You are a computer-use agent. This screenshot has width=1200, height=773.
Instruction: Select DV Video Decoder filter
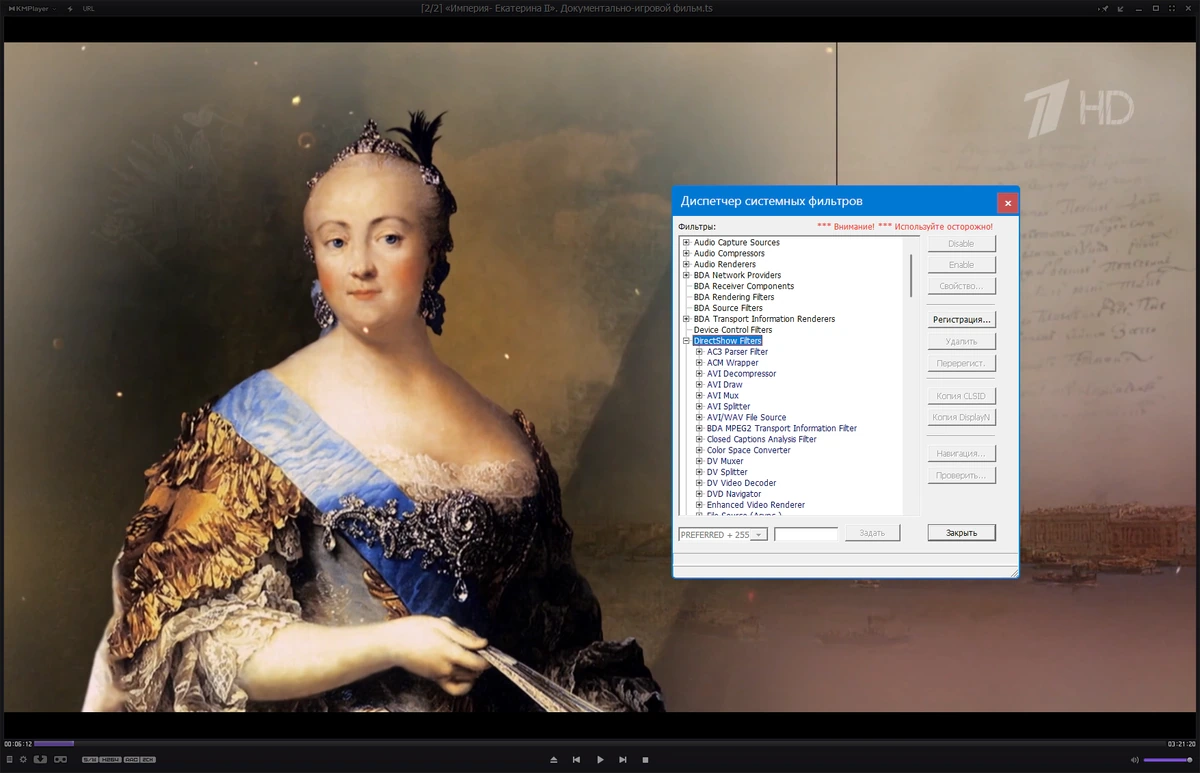(742, 484)
